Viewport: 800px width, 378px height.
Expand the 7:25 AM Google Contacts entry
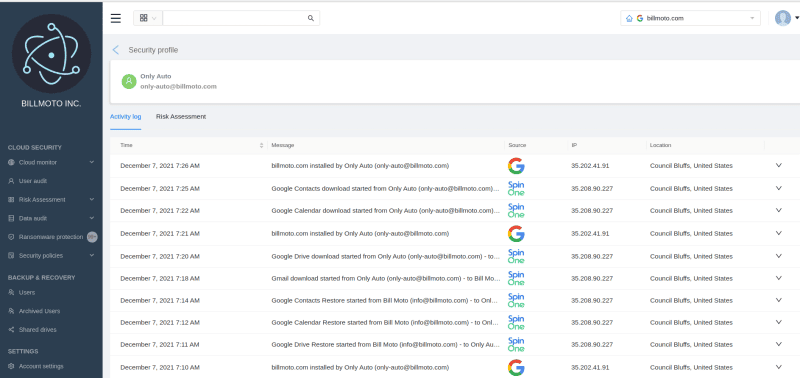click(779, 188)
